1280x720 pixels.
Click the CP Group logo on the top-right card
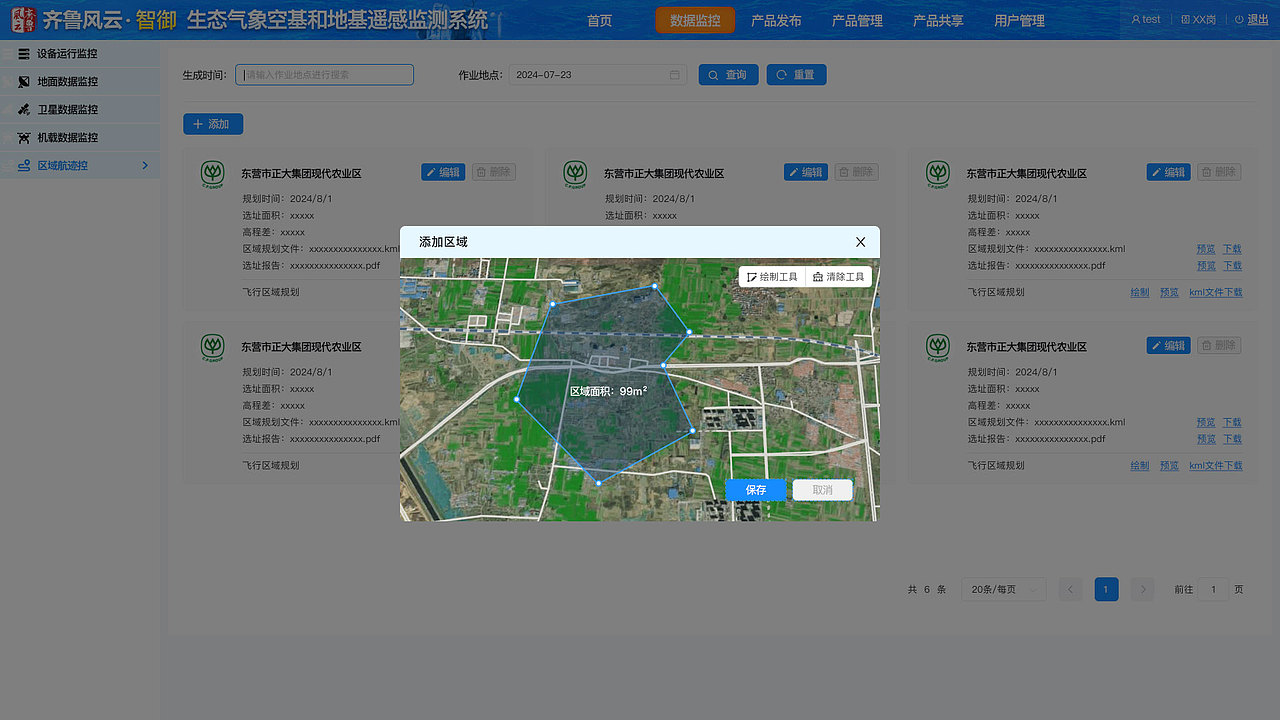click(938, 174)
